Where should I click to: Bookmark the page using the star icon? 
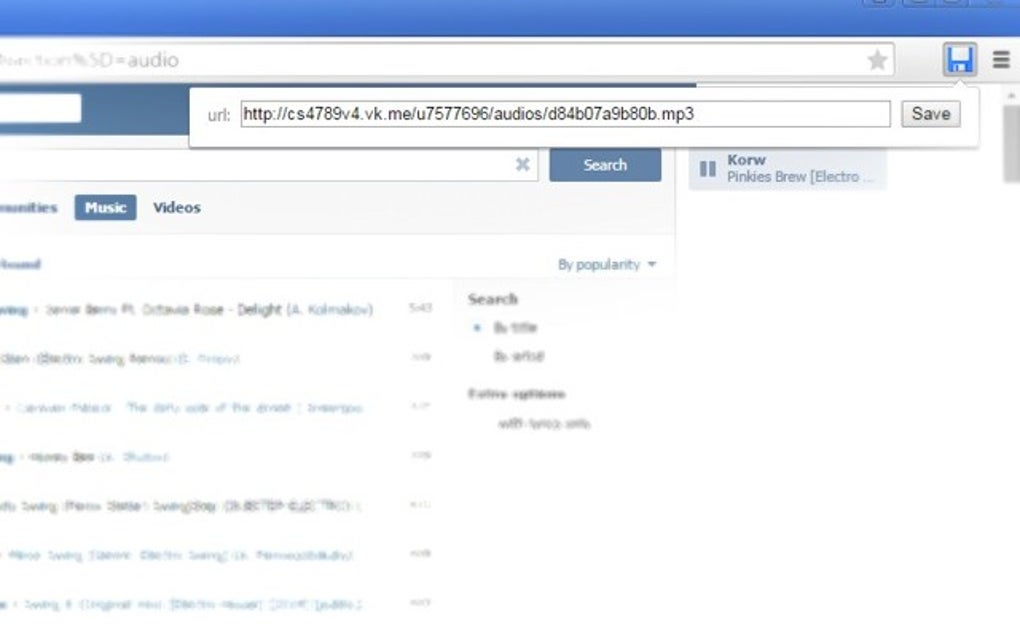tap(877, 59)
